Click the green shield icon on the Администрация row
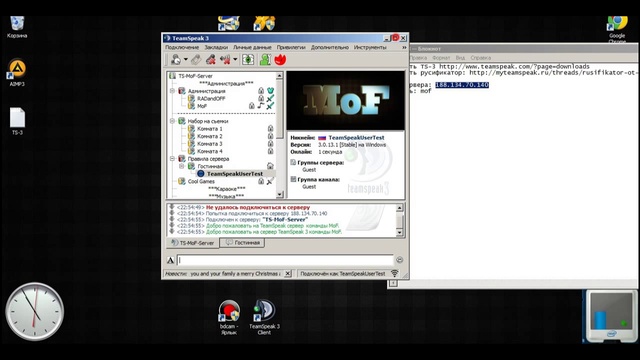The height and width of the screenshot is (360, 640). click(x=270, y=91)
